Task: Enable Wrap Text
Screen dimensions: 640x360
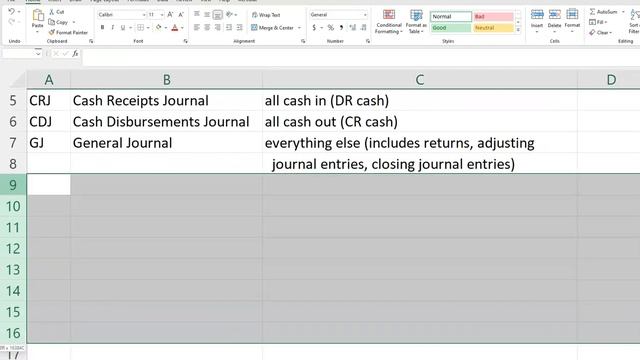Action: (266, 15)
